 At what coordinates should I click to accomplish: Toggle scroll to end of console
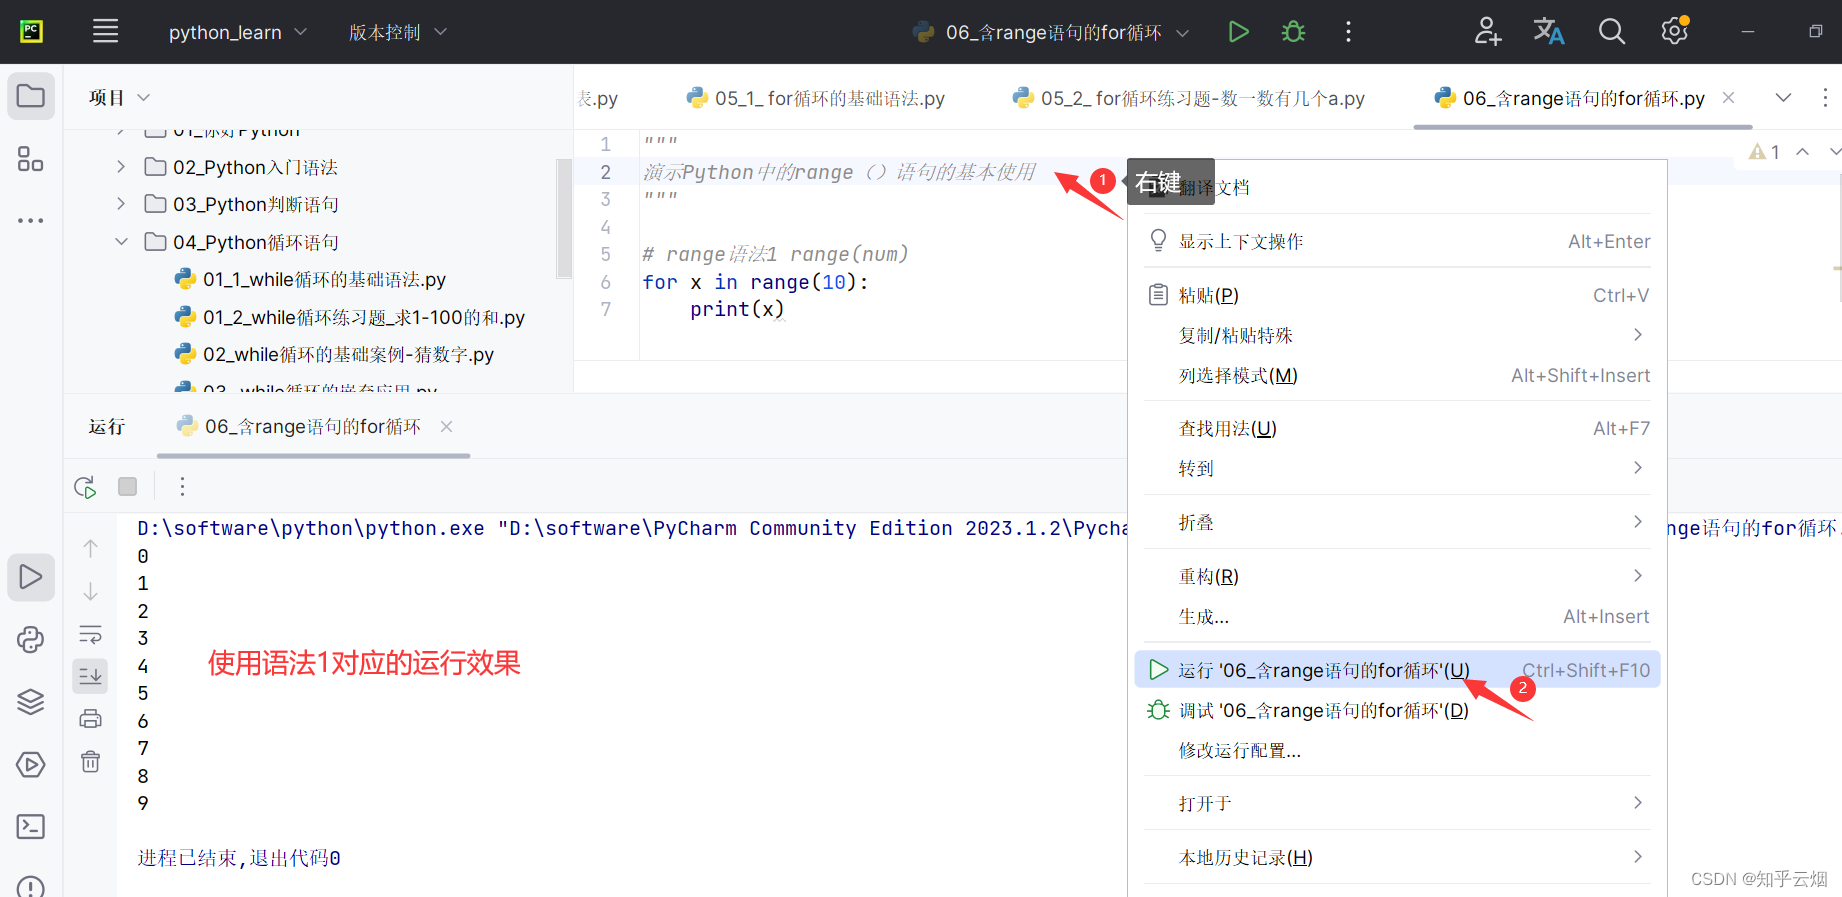tap(90, 677)
